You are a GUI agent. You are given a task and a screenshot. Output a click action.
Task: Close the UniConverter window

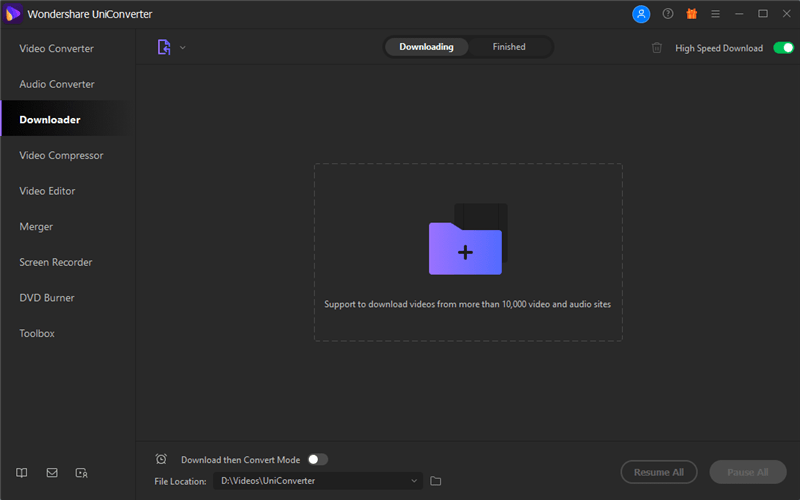click(x=786, y=14)
